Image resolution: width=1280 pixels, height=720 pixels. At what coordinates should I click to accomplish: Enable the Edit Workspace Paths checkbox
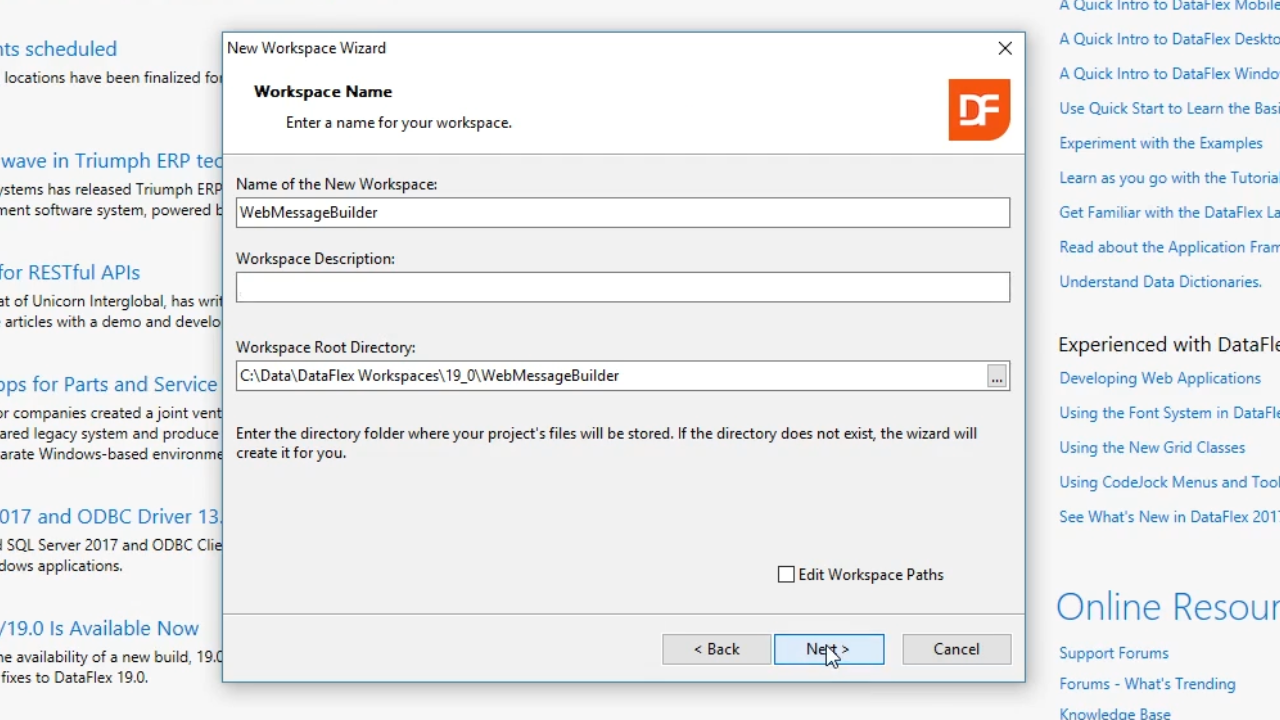click(786, 575)
